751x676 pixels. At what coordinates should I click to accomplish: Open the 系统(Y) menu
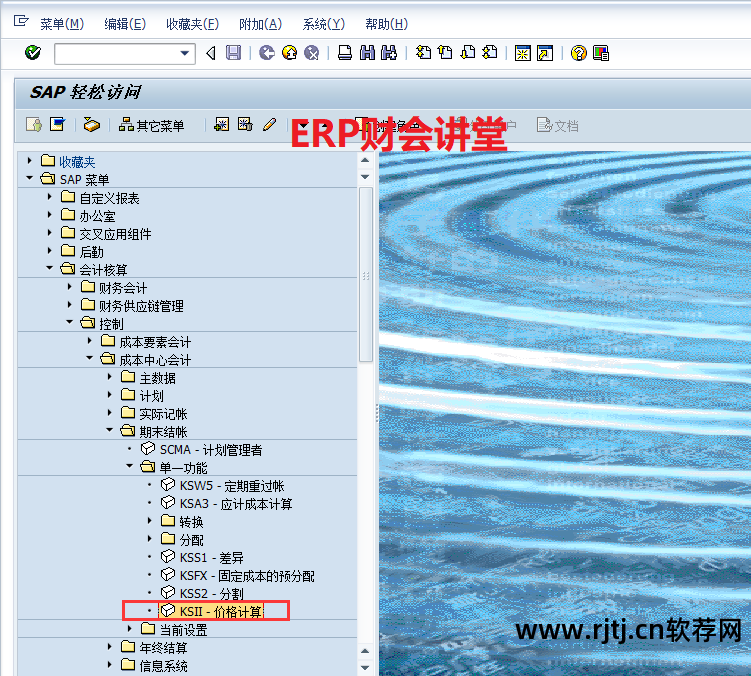(x=323, y=24)
